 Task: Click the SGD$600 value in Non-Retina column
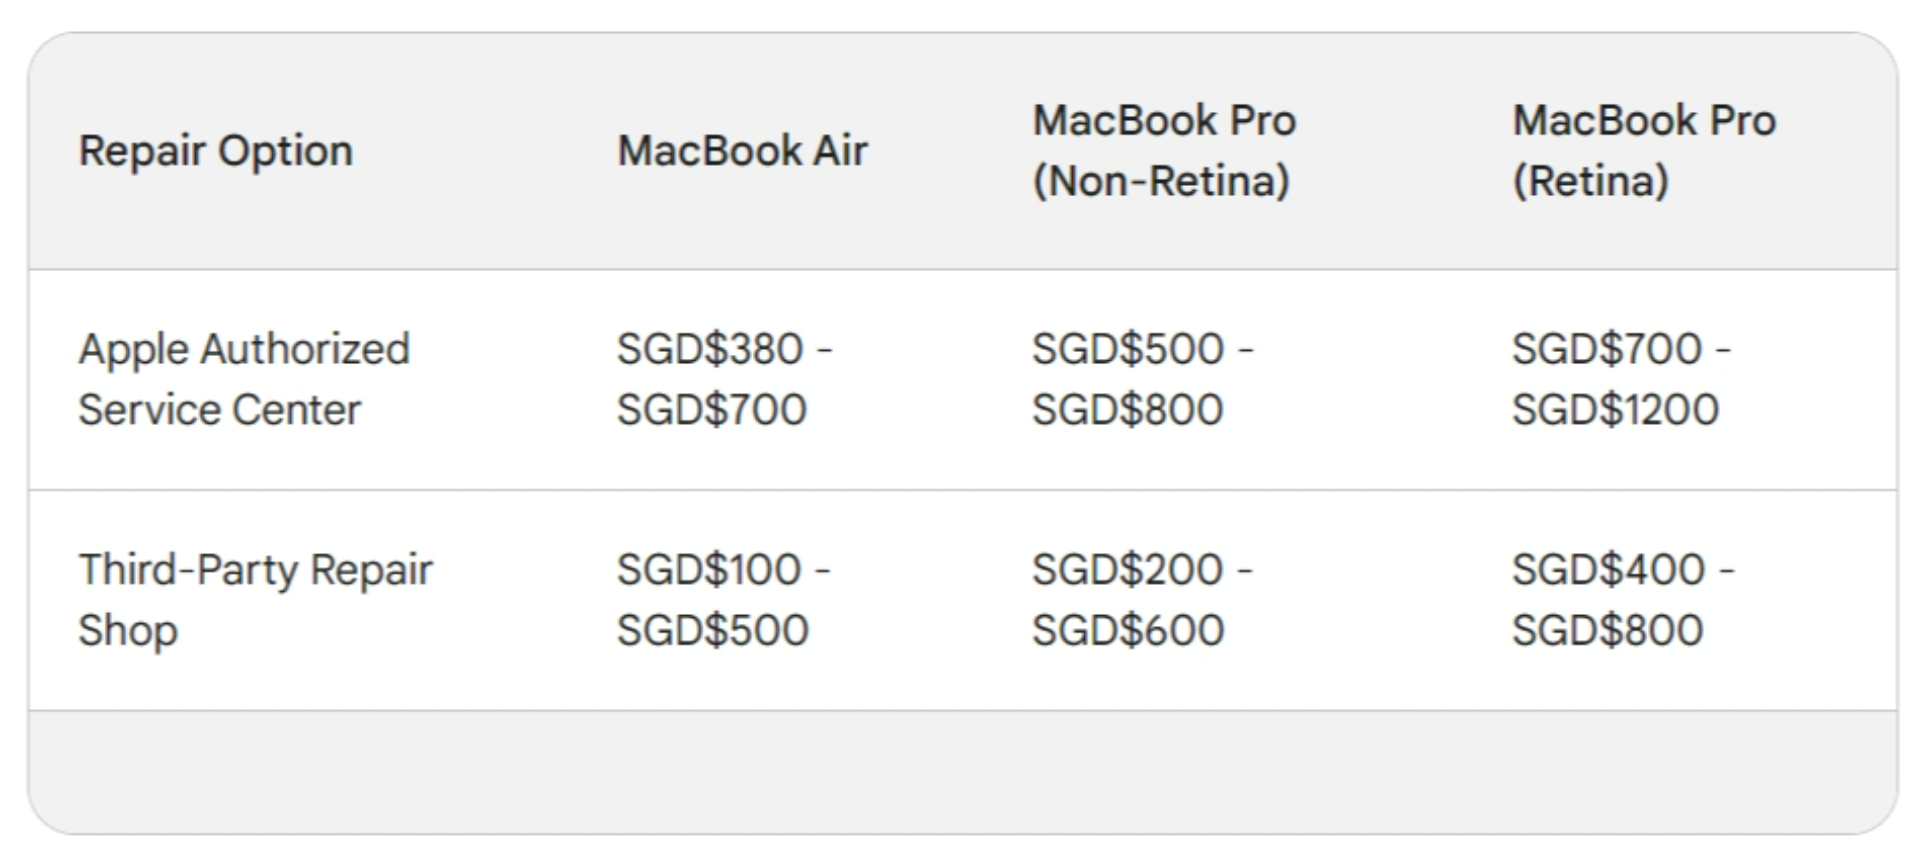1128,631
